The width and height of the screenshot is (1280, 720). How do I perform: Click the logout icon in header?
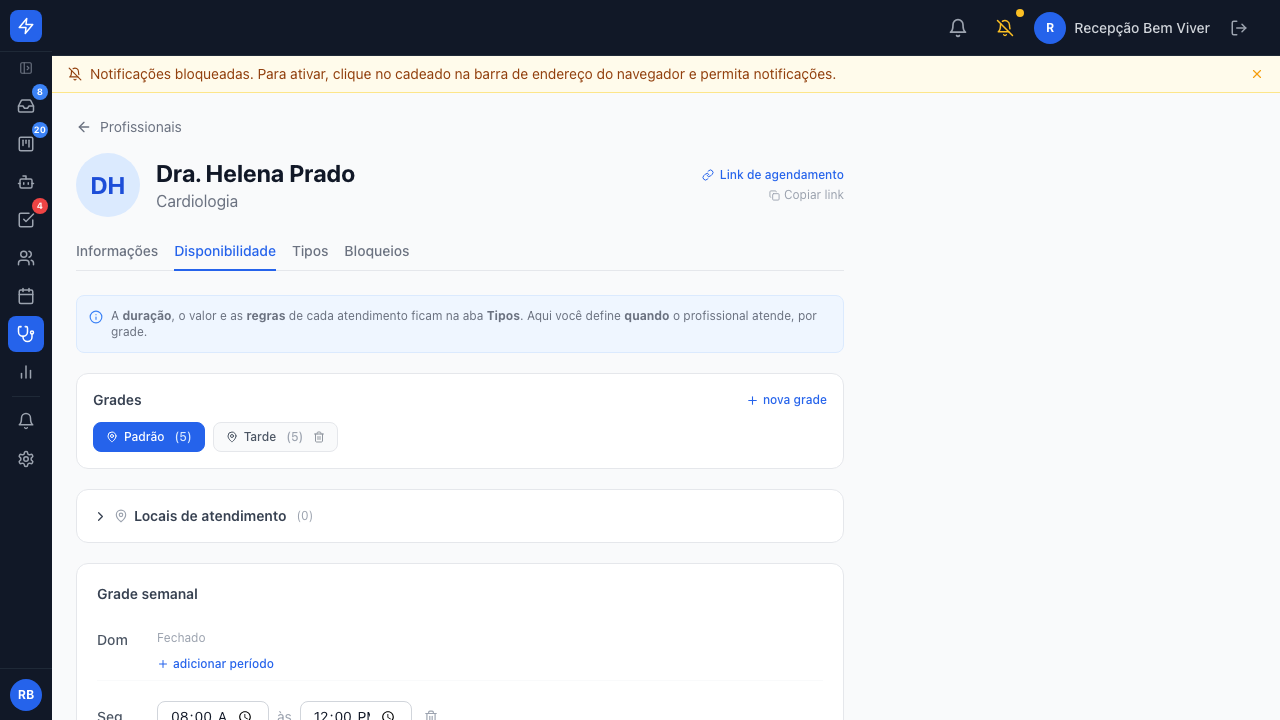(x=1239, y=28)
